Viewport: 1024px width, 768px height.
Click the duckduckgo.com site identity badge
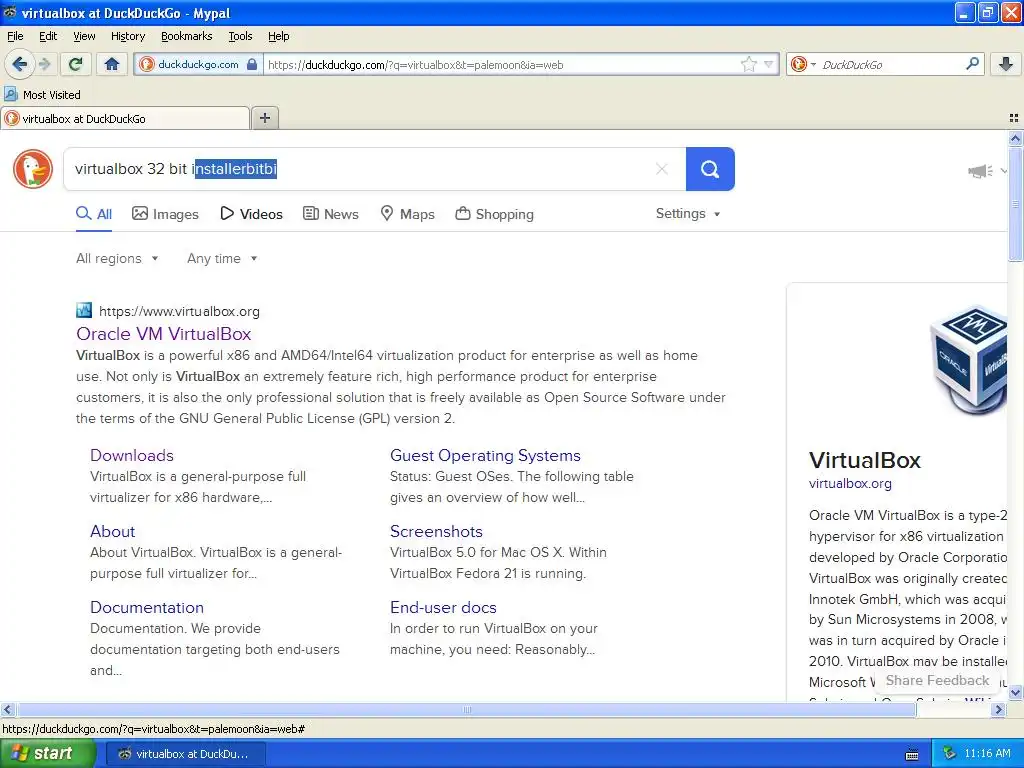pyautogui.click(x=199, y=64)
